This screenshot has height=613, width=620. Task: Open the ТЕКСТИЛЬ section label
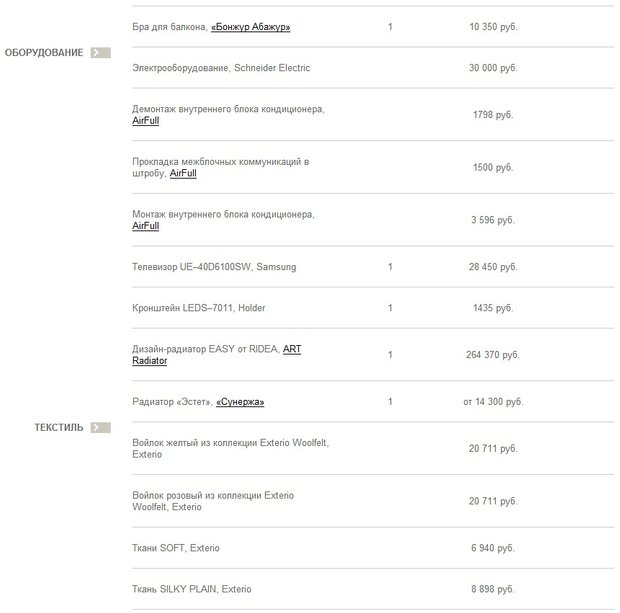(59, 427)
